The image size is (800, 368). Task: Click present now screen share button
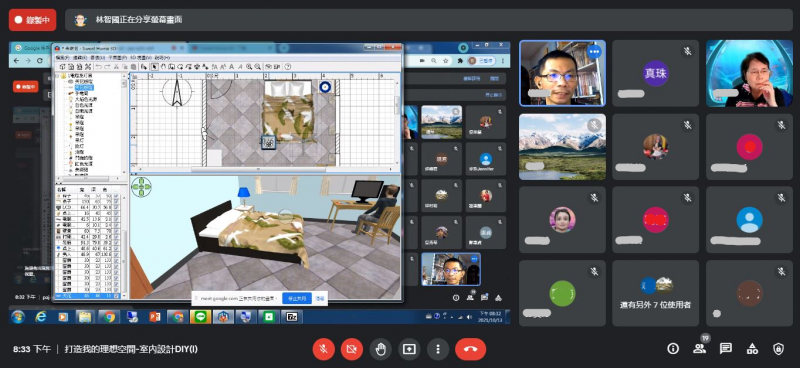409,349
